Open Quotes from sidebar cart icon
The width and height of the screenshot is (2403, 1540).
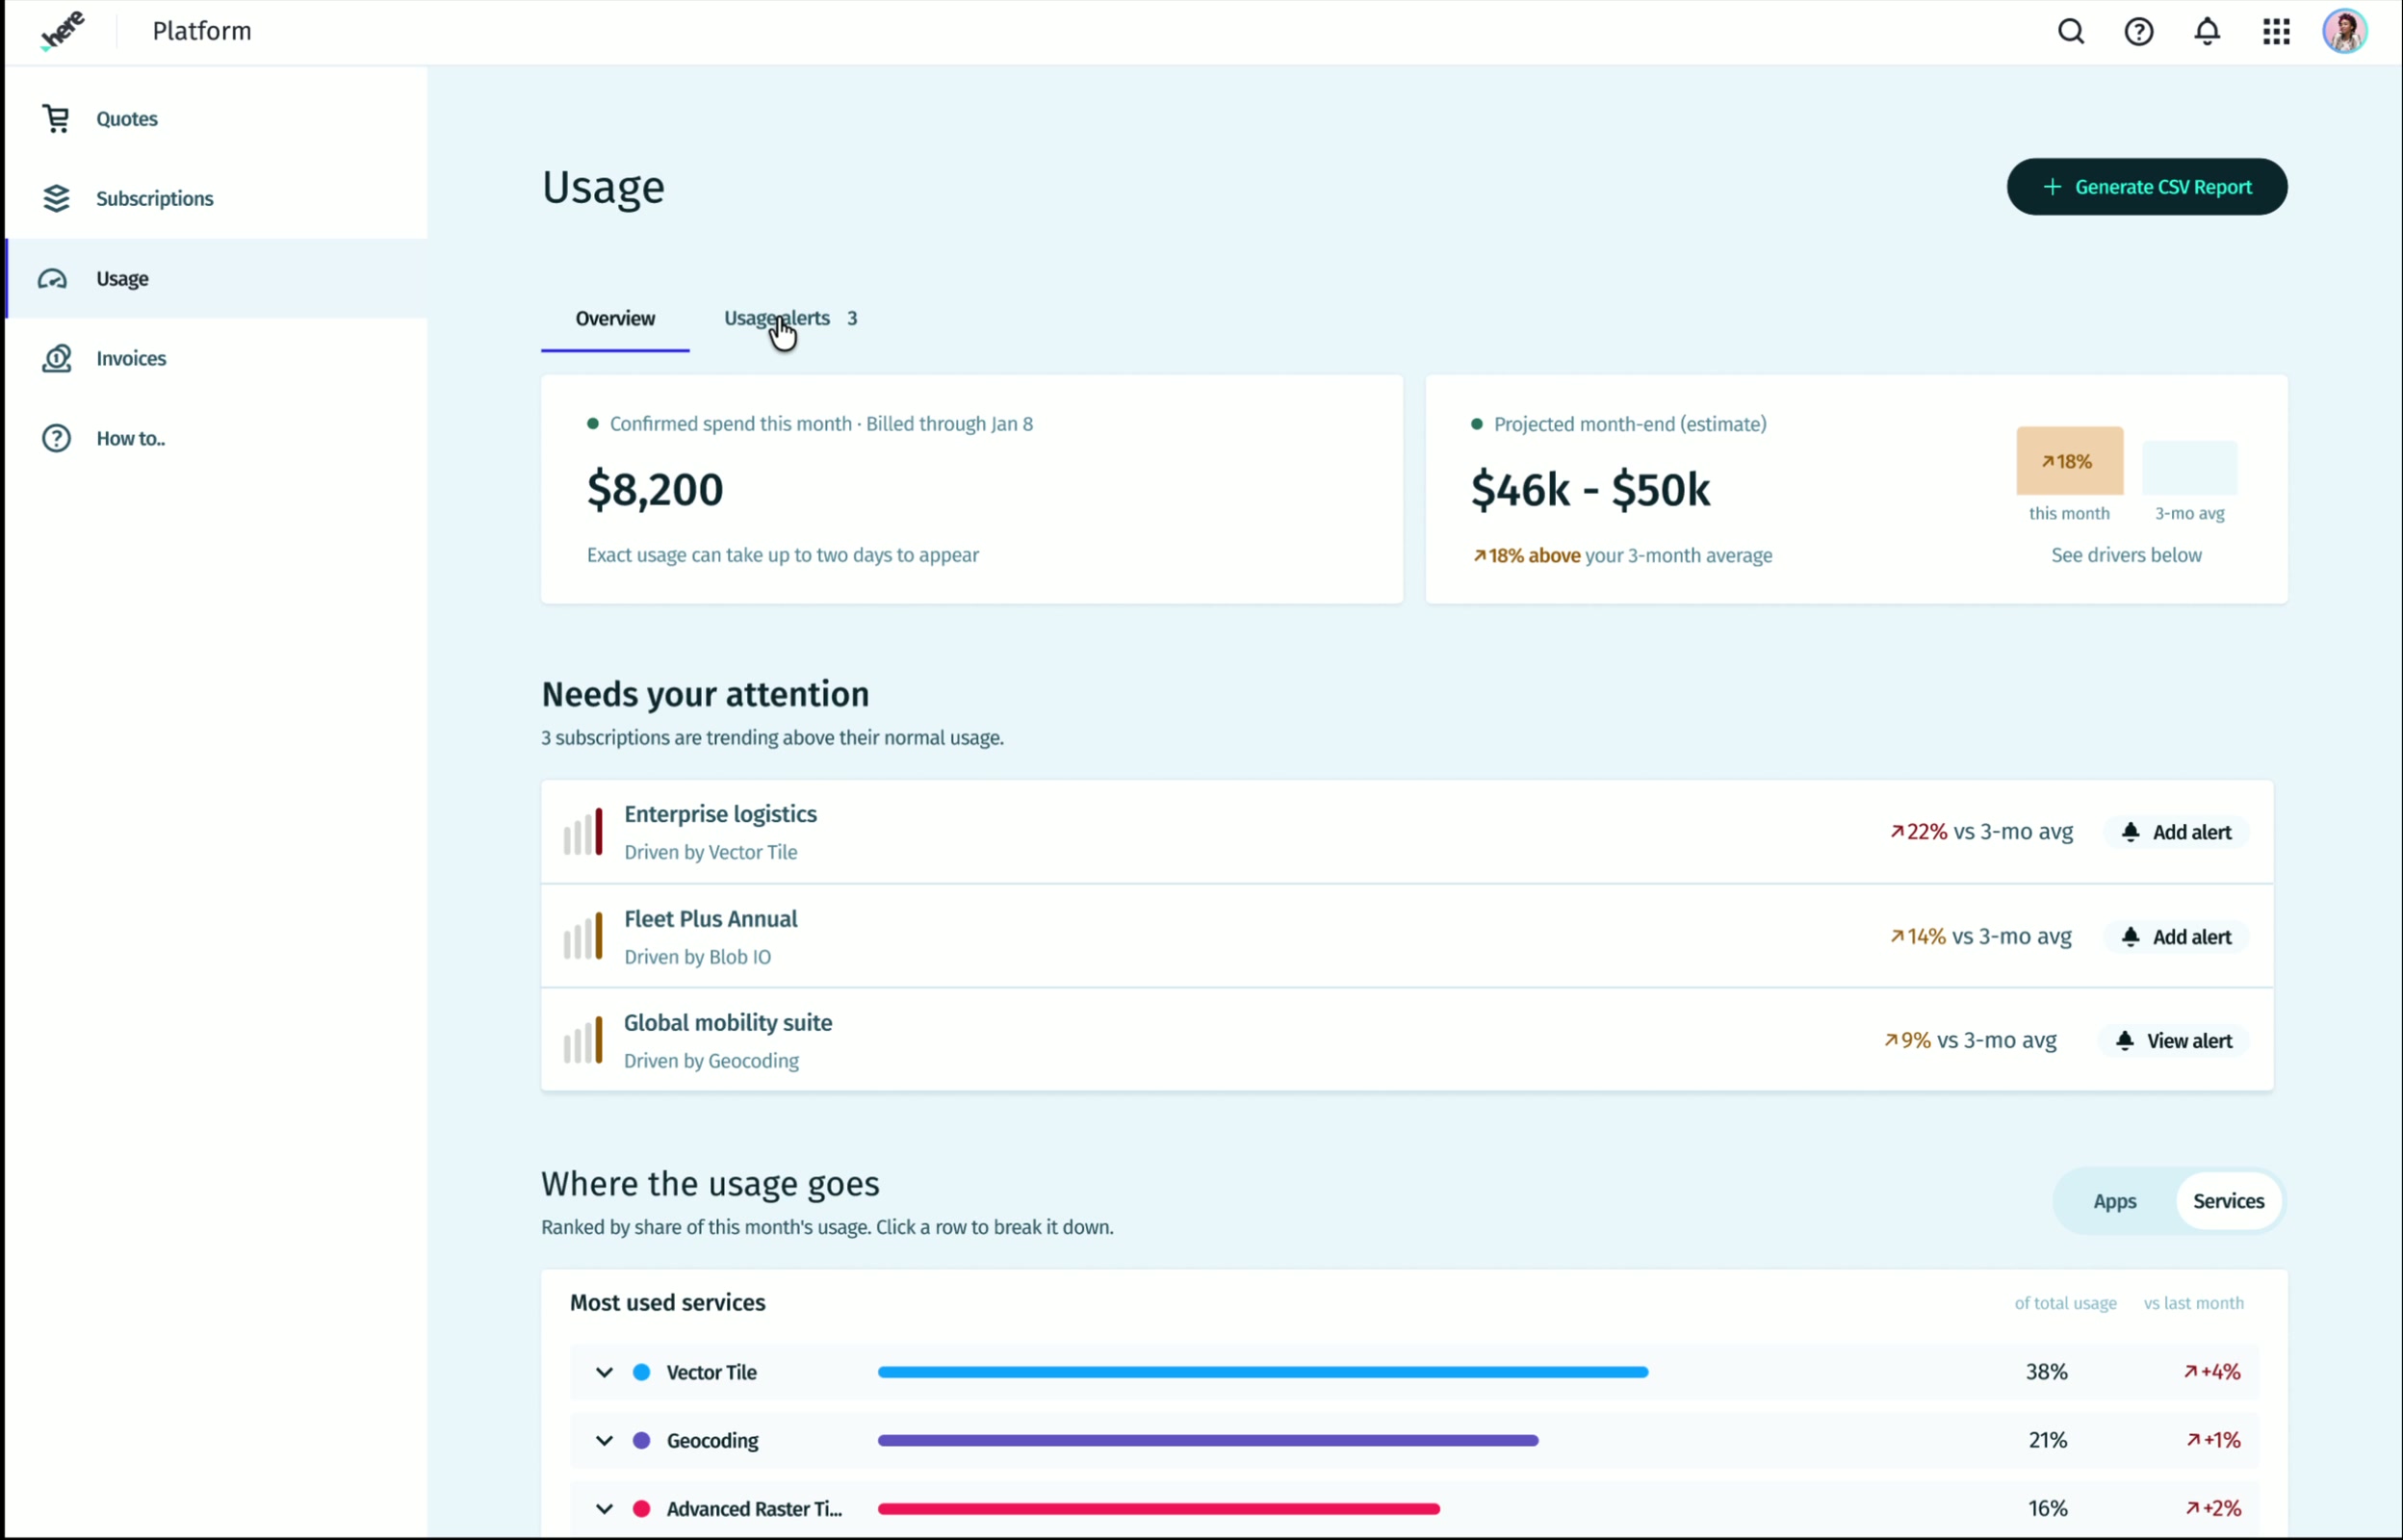[x=57, y=119]
